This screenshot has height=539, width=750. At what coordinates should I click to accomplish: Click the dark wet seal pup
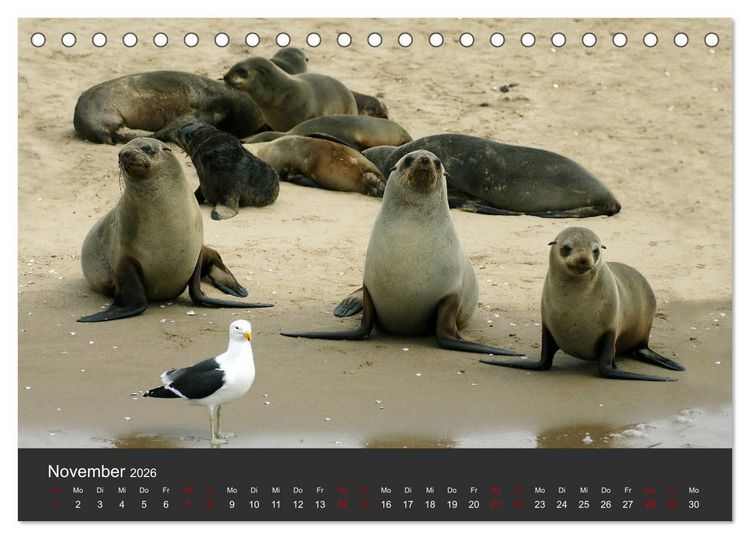pos(225,167)
